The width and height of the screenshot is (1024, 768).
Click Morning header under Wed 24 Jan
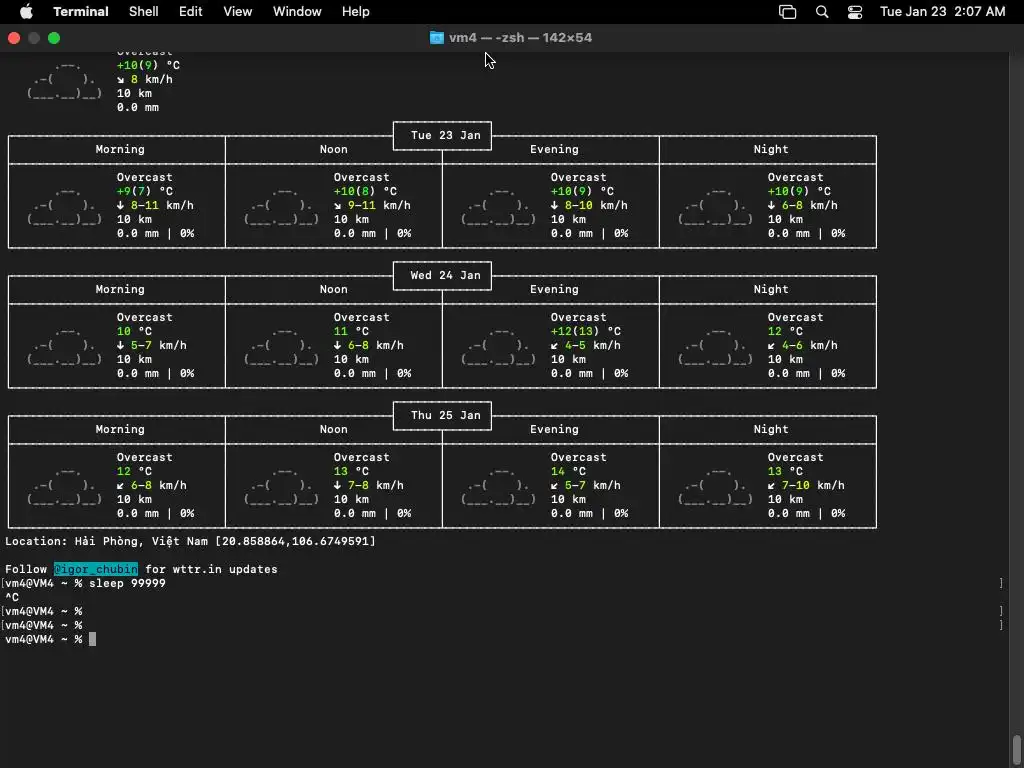[120, 289]
